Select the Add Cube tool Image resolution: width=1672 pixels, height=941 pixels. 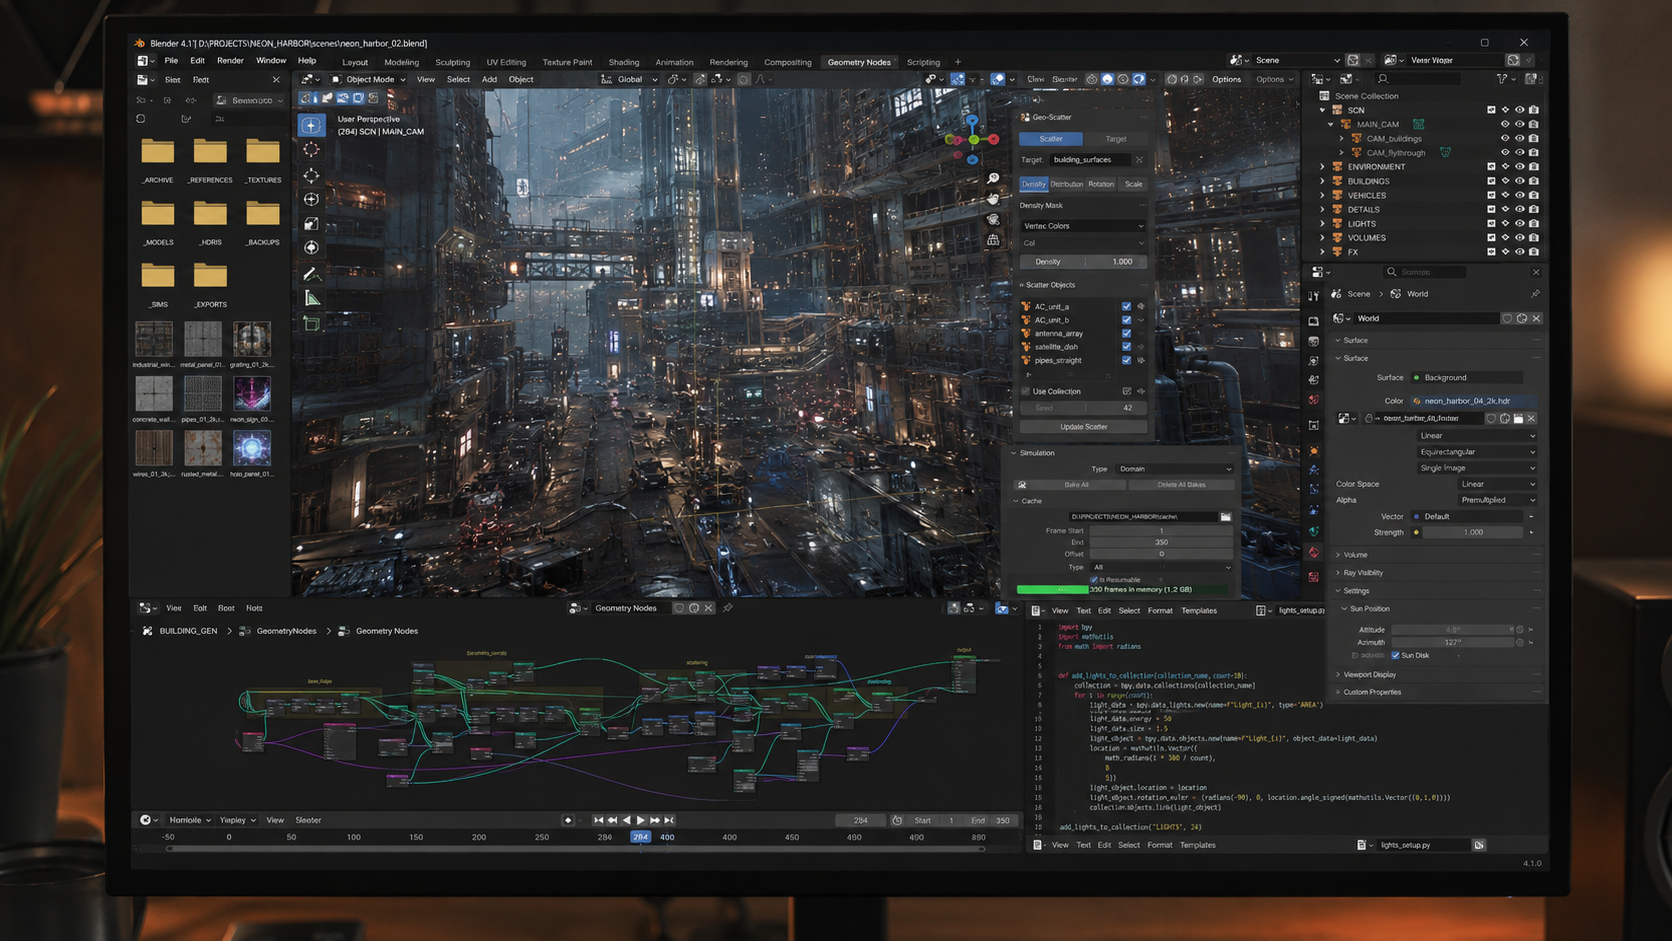coord(311,324)
